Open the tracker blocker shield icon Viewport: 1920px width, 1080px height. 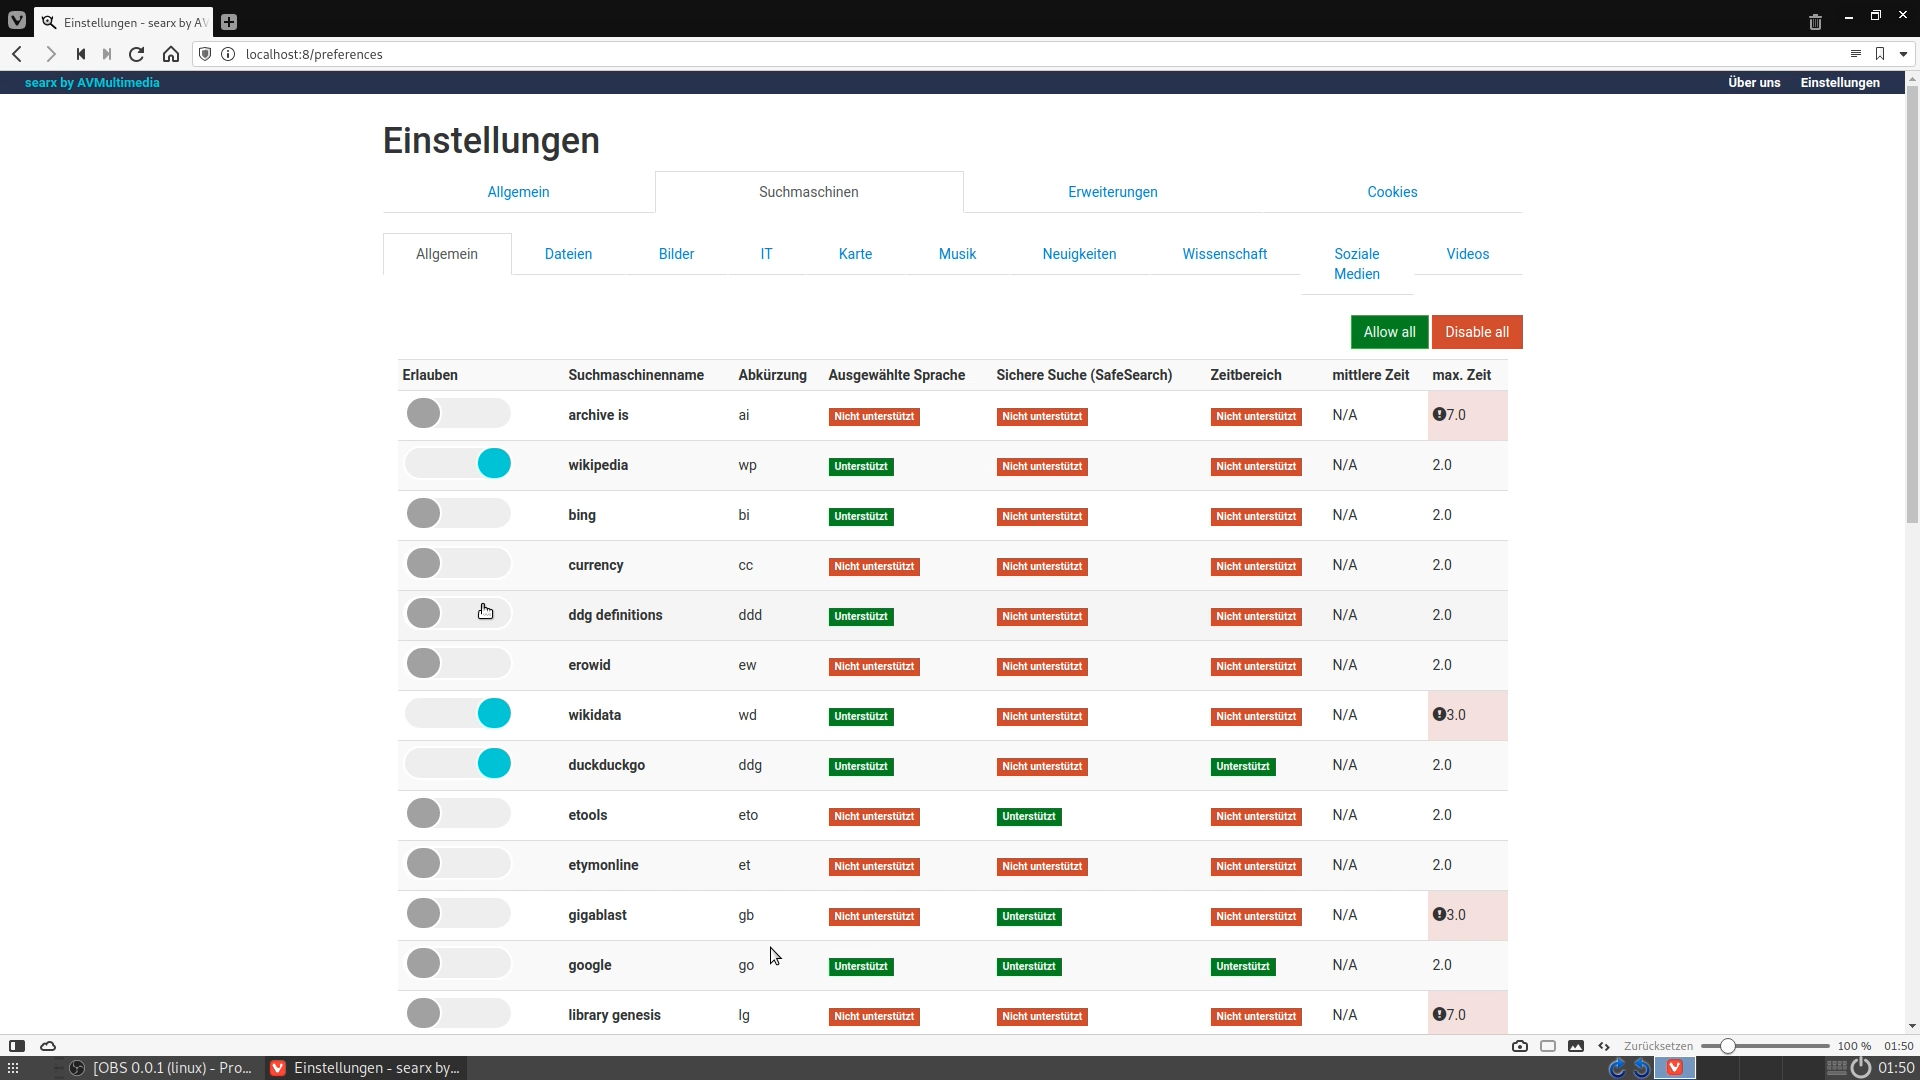point(205,54)
